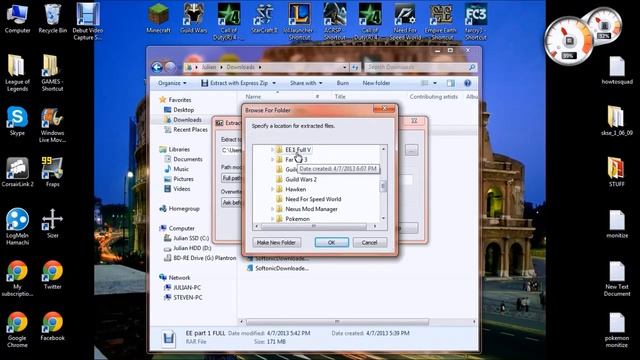
Task: Open the Share with dropdown
Action: click(306, 83)
